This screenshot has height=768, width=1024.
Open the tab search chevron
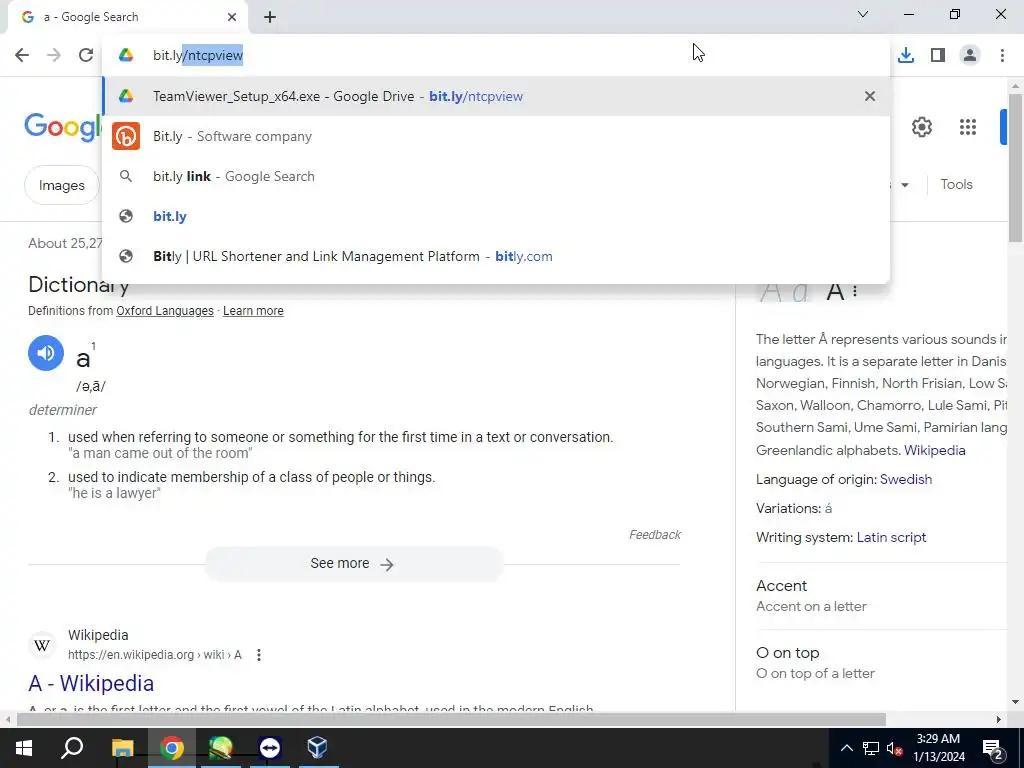pyautogui.click(x=863, y=14)
